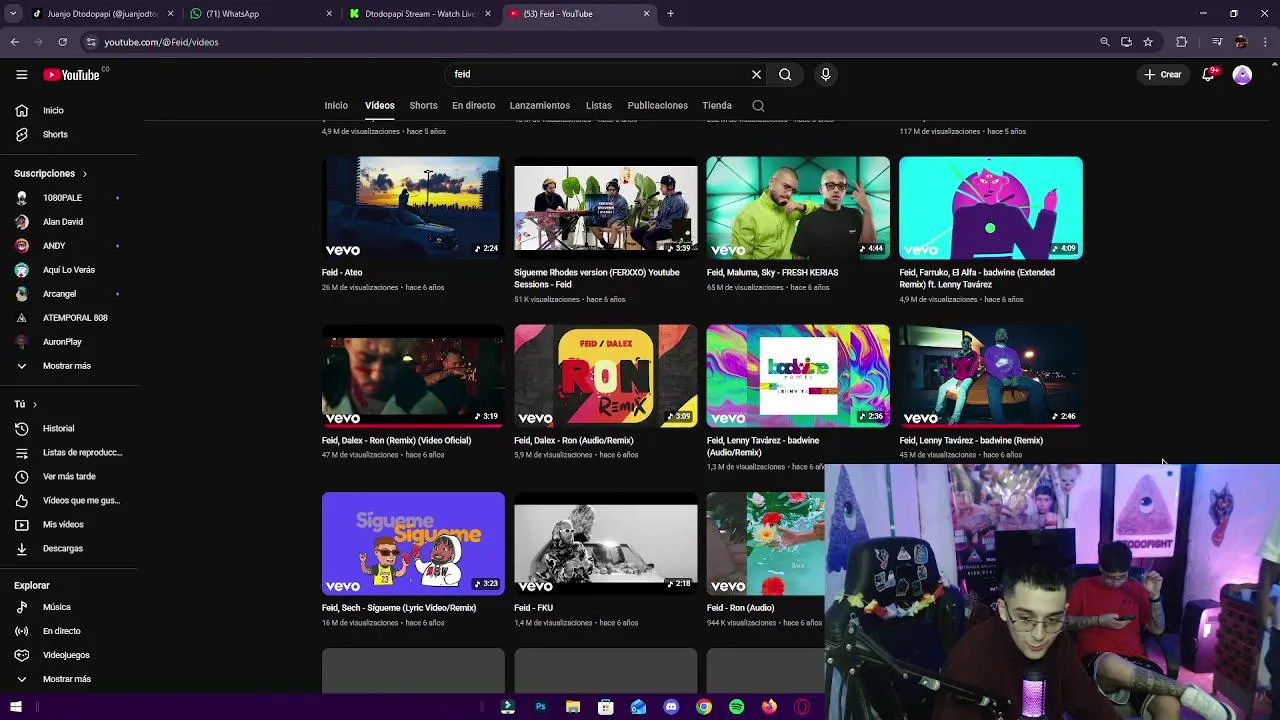Open YouTube notifications bell
Screen dimensions: 1280x720
click(1209, 74)
